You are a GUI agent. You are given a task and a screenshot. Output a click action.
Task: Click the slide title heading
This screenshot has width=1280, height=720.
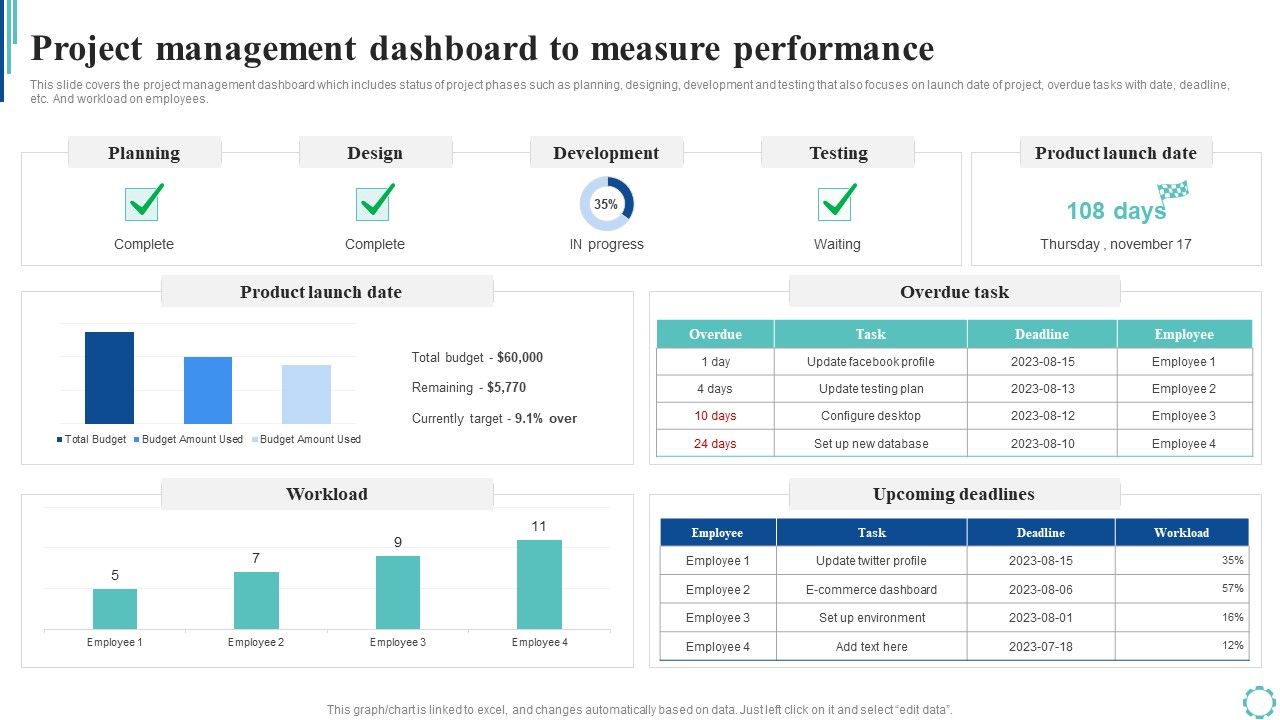tap(482, 48)
